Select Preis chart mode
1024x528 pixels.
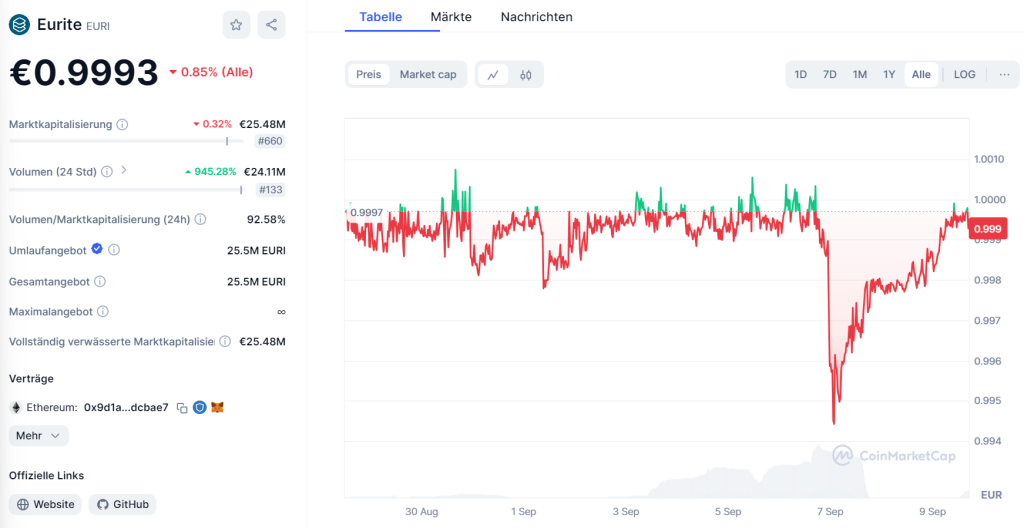point(368,74)
